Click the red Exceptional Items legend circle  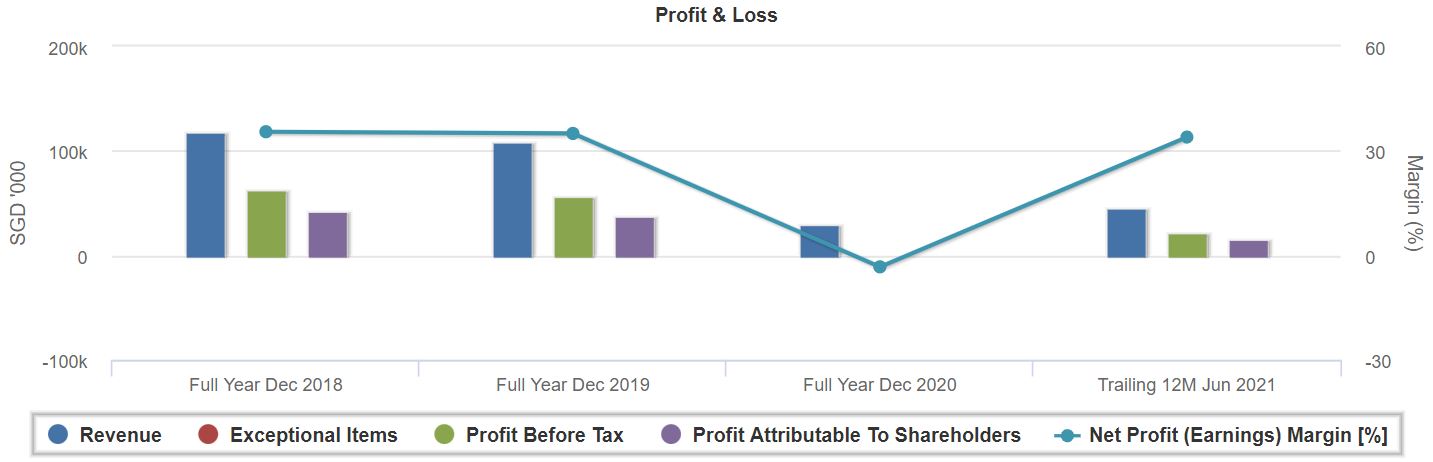pyautogui.click(x=208, y=435)
